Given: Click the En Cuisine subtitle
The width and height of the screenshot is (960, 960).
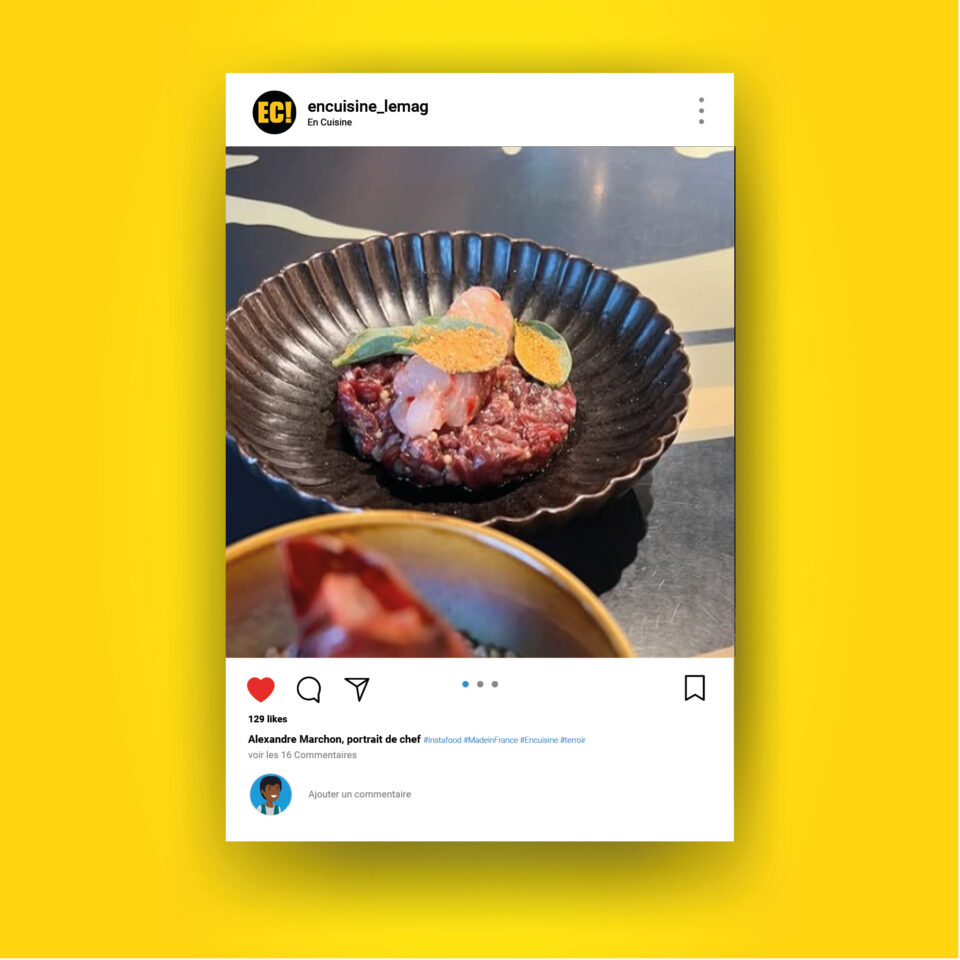Looking at the screenshot, I should (x=329, y=122).
